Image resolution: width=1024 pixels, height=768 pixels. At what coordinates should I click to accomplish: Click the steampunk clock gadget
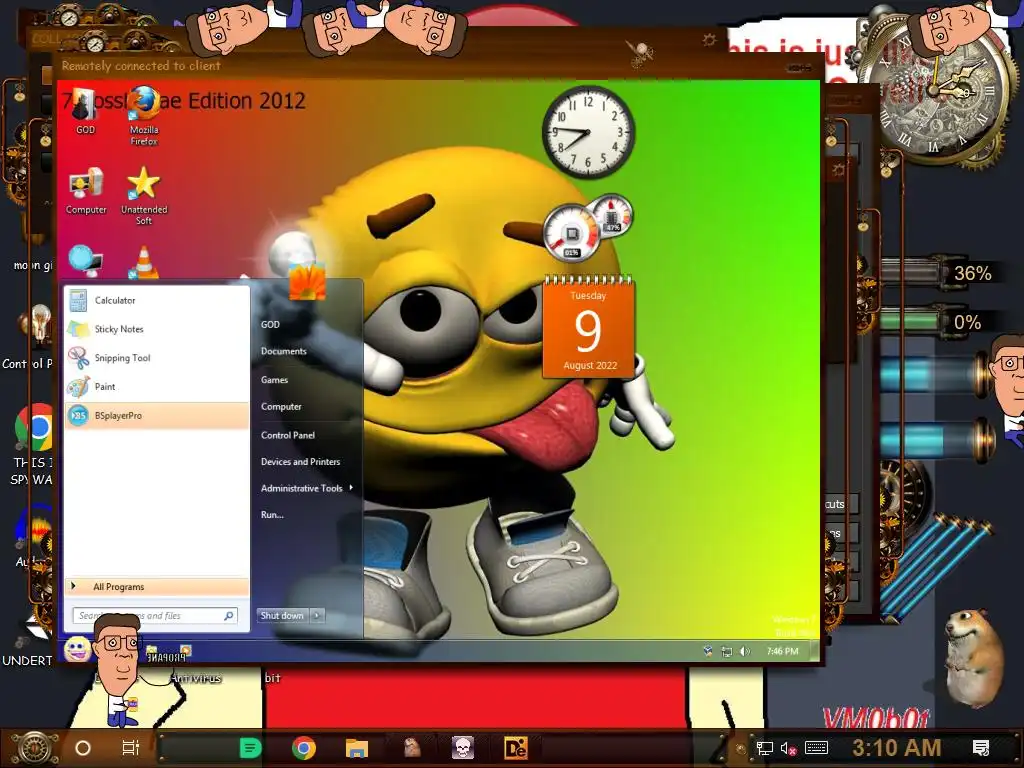[x=934, y=91]
